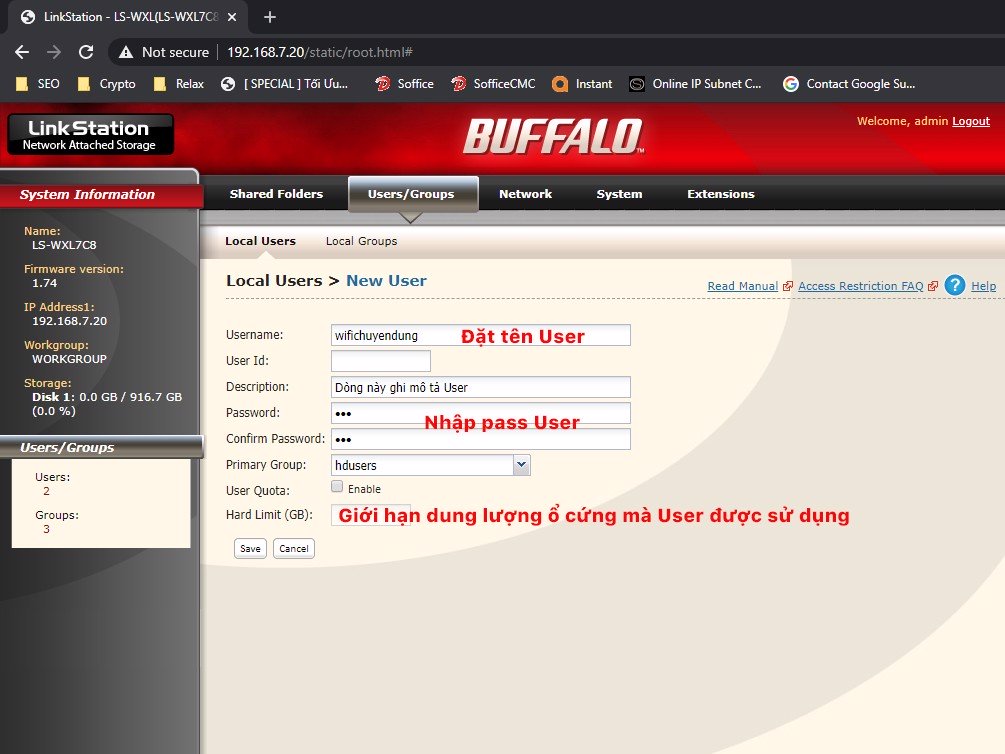Open the Extensions menu
Viewport: 1005px width, 754px height.
[x=720, y=194]
